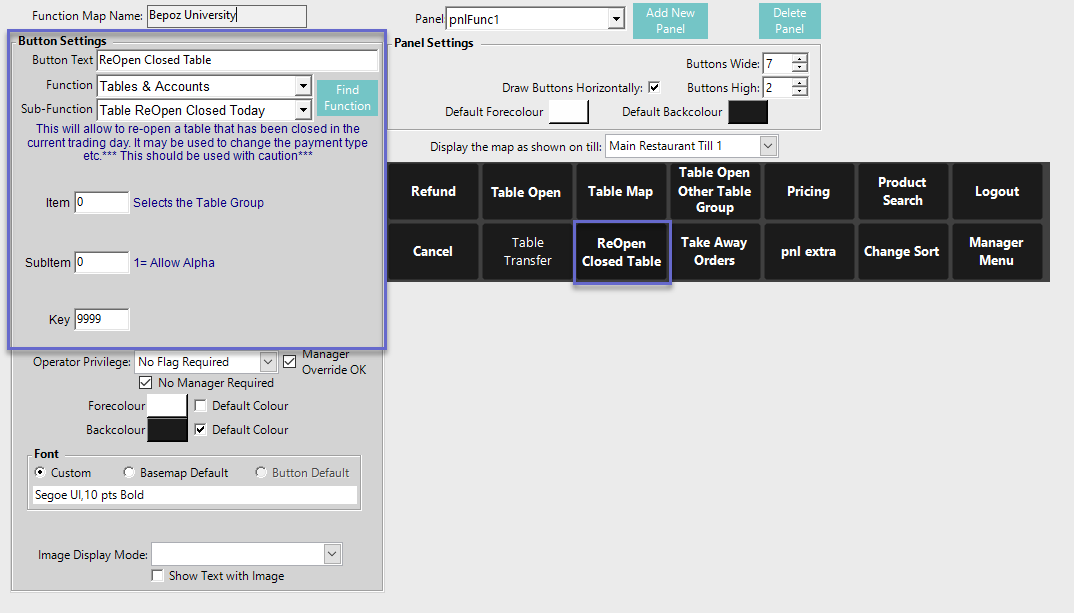This screenshot has height=613, width=1074.
Task: Click the Take Away Orders button
Action: tap(714, 251)
